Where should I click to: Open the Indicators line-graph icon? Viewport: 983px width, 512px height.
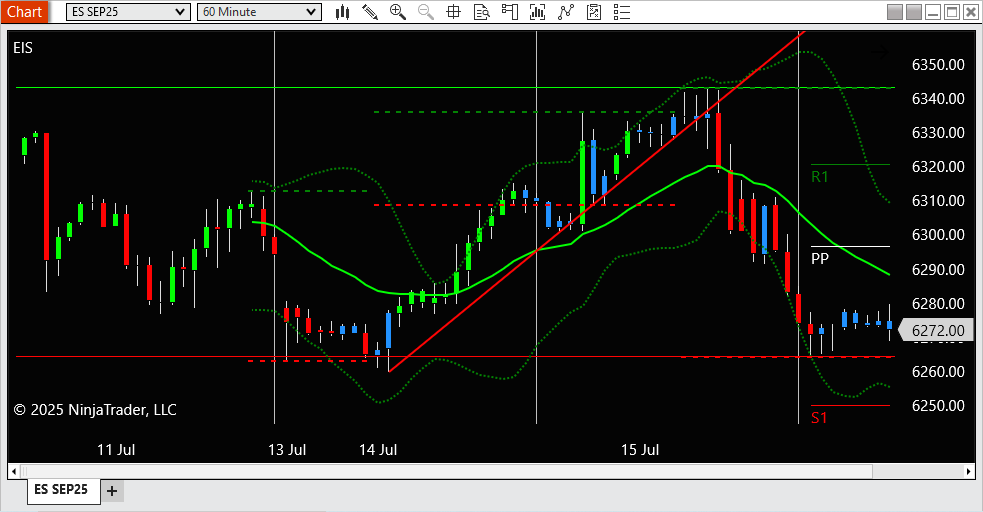(x=565, y=12)
